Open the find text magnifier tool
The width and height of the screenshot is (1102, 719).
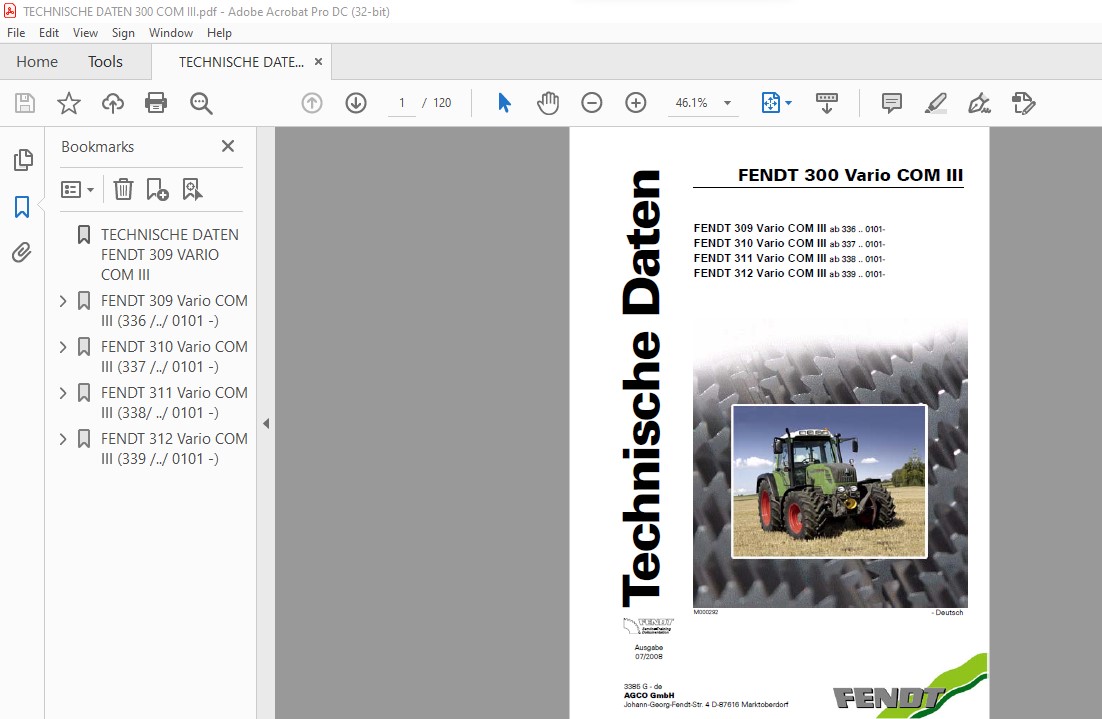[201, 103]
